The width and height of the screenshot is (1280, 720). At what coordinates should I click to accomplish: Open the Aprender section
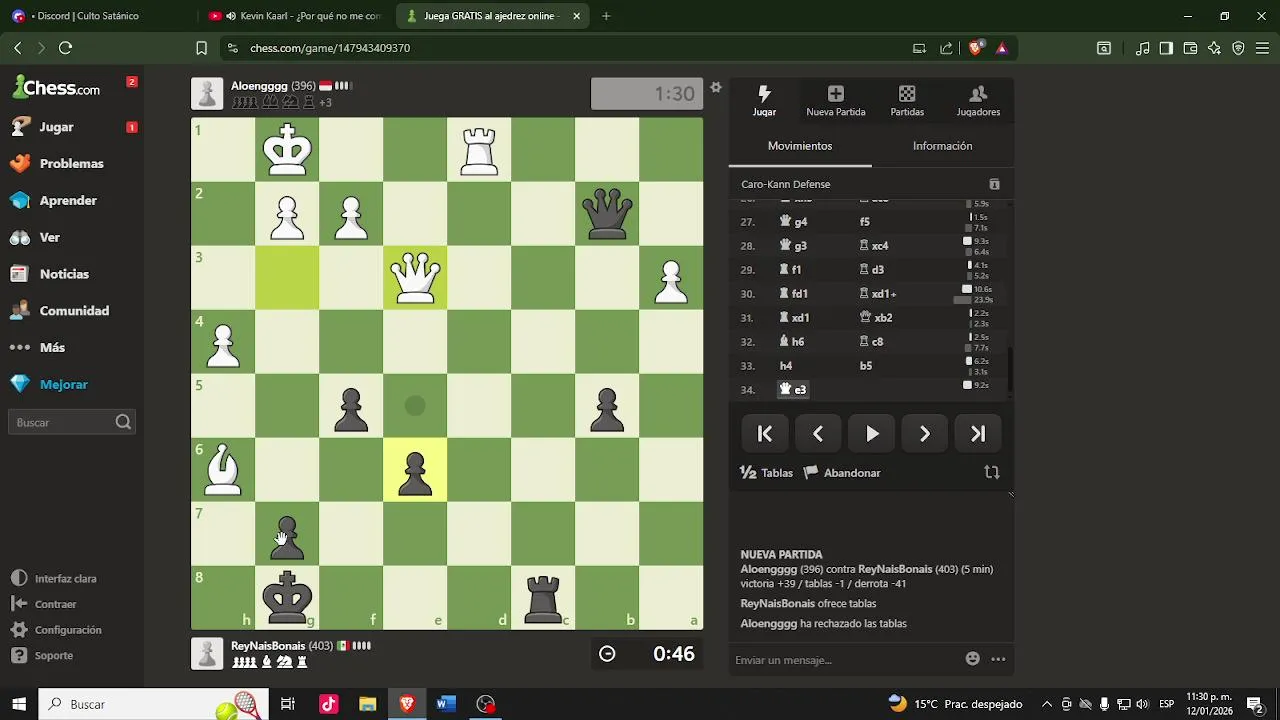click(68, 200)
